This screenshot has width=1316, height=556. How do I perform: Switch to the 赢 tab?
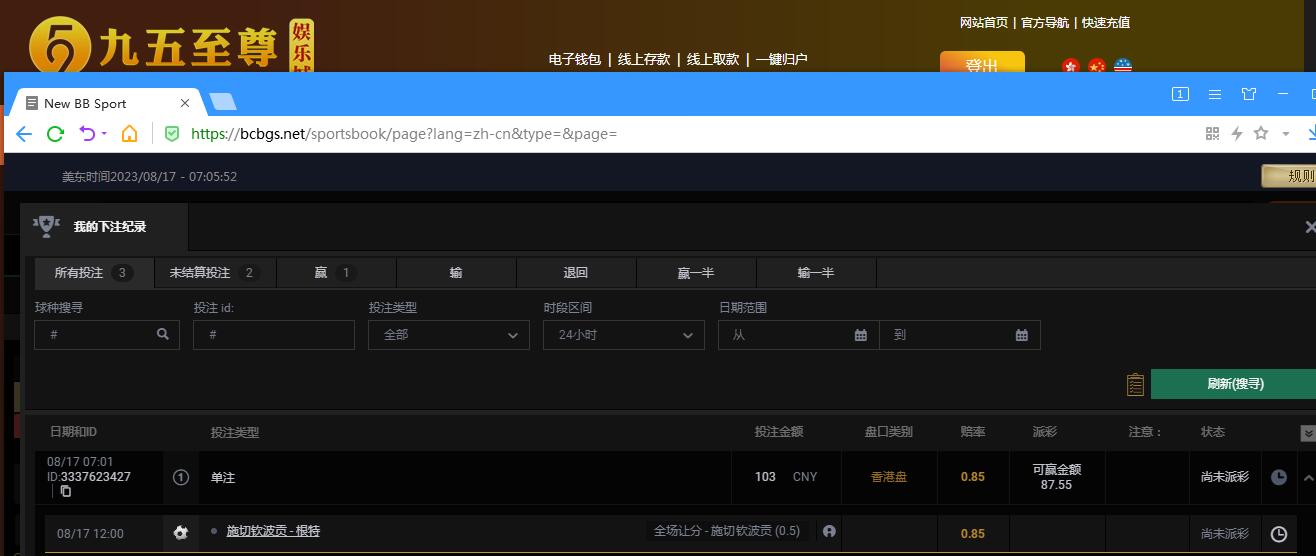336,273
